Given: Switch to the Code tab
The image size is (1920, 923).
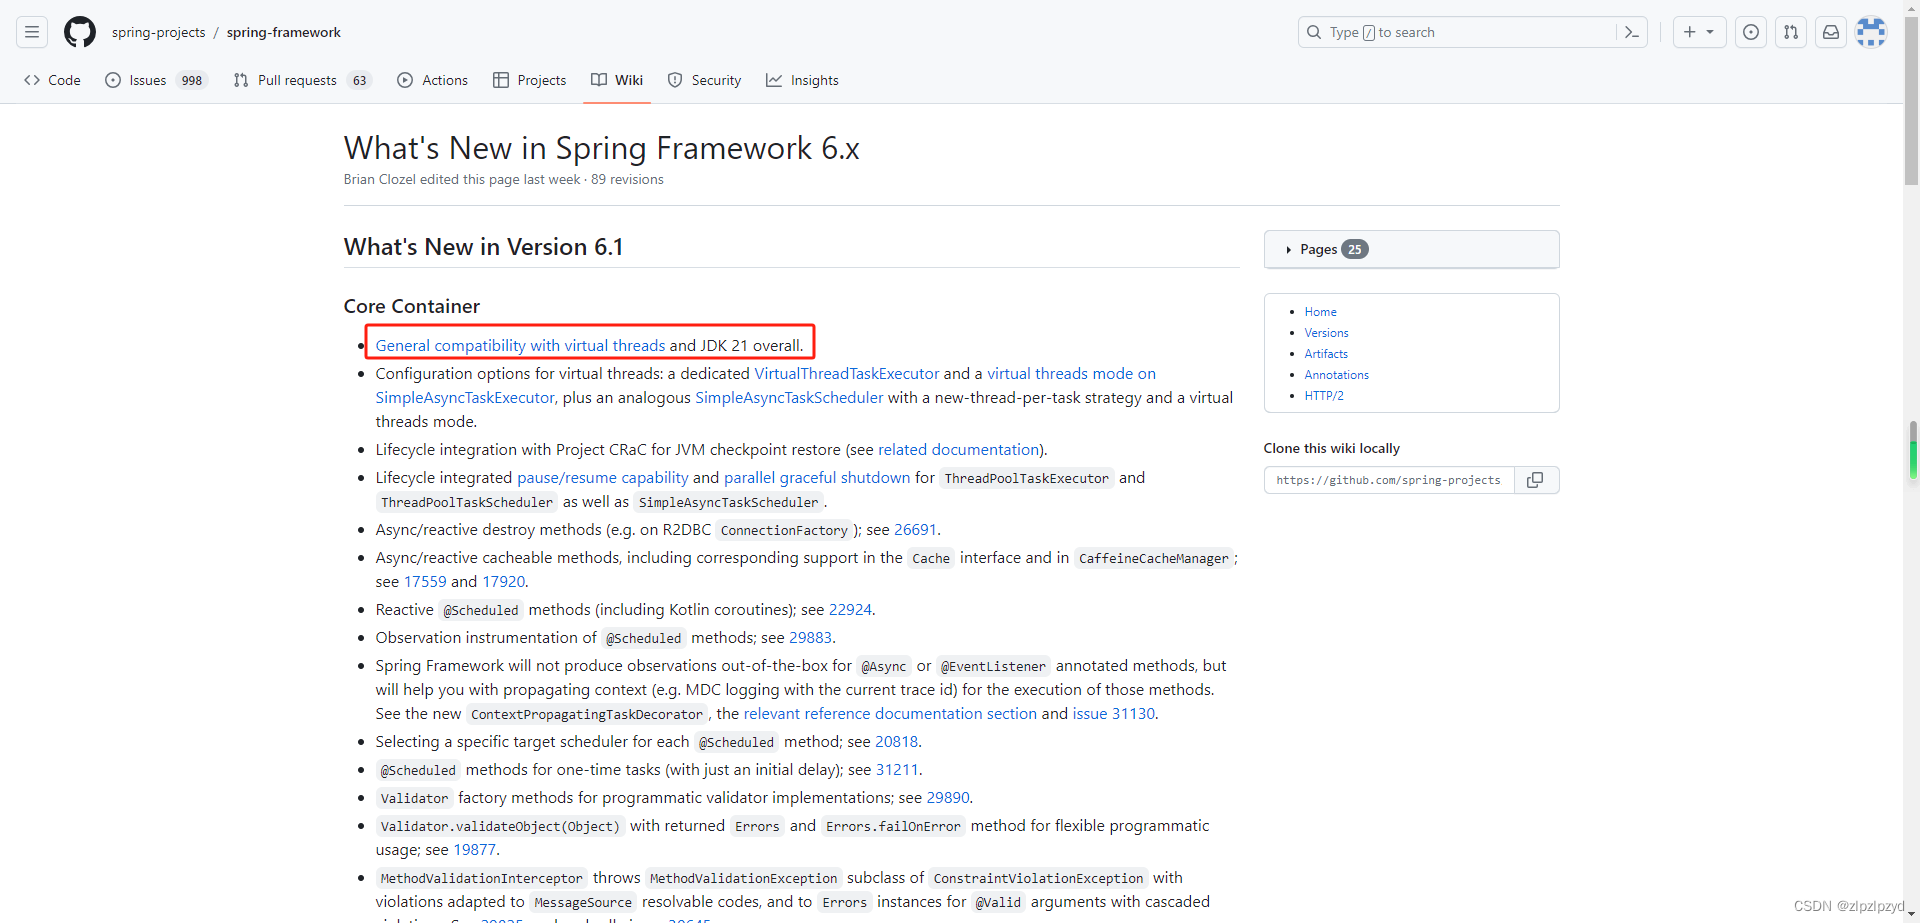Looking at the screenshot, I should tap(52, 80).
